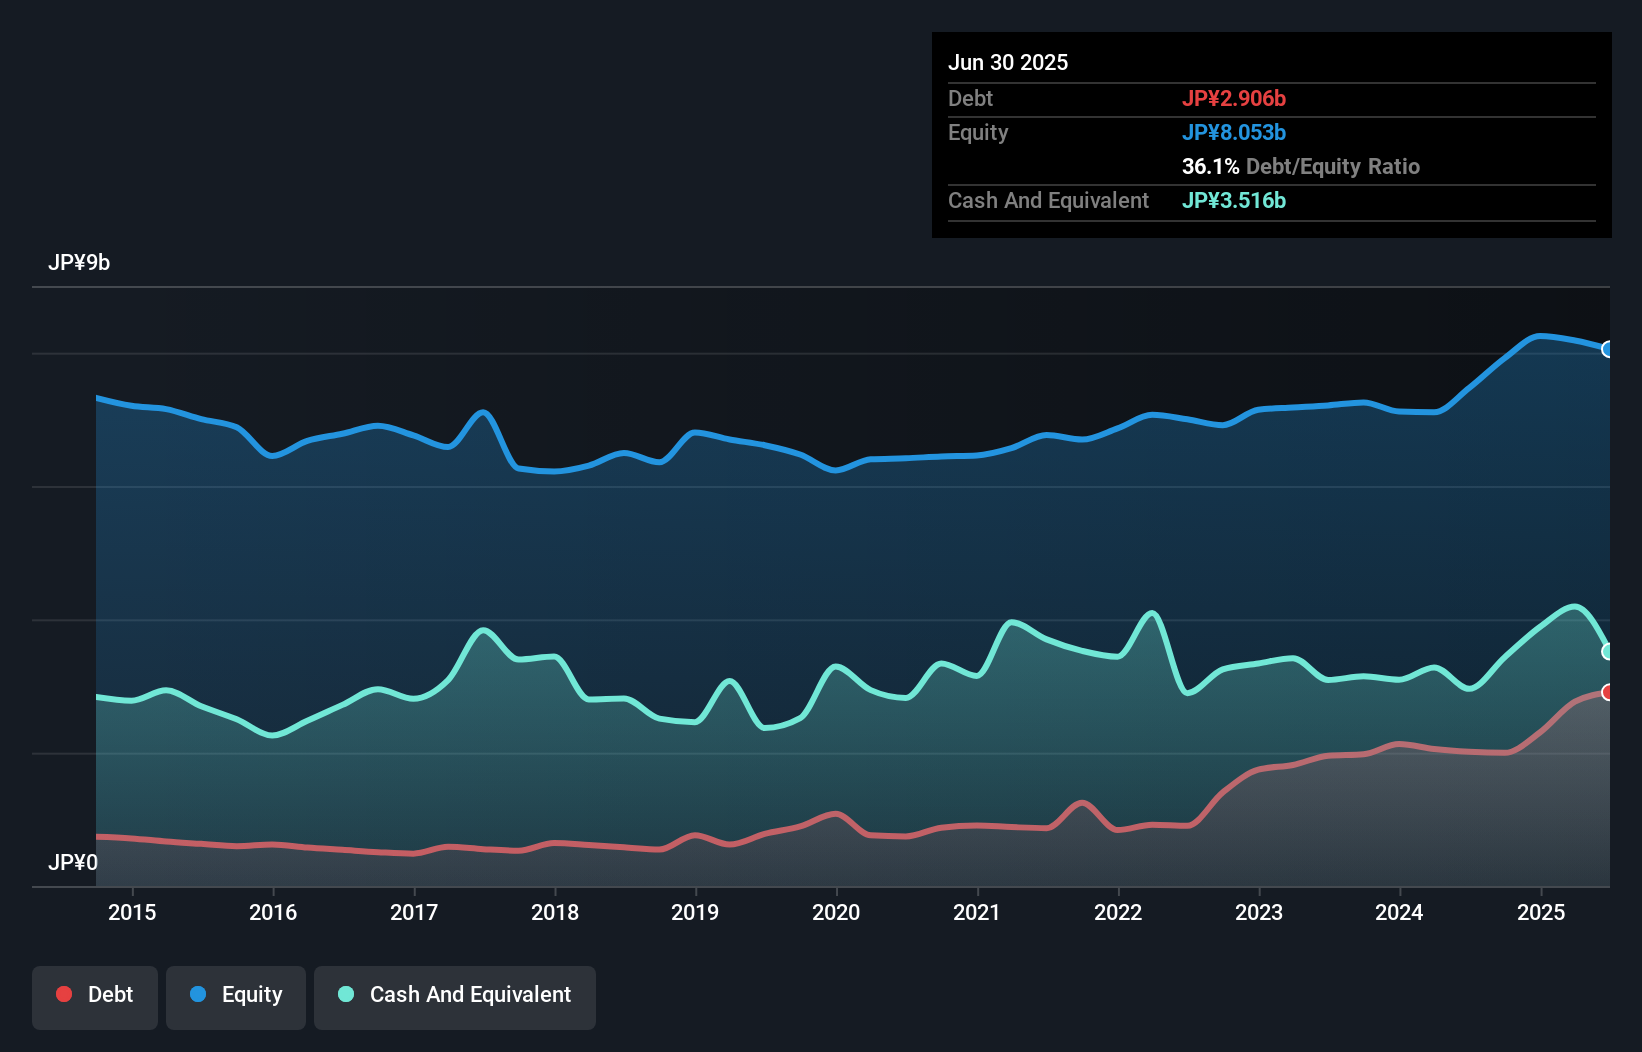Select the Equity endpoint marker on the chart
Image resolution: width=1642 pixels, height=1052 pixels.
coord(1608,349)
